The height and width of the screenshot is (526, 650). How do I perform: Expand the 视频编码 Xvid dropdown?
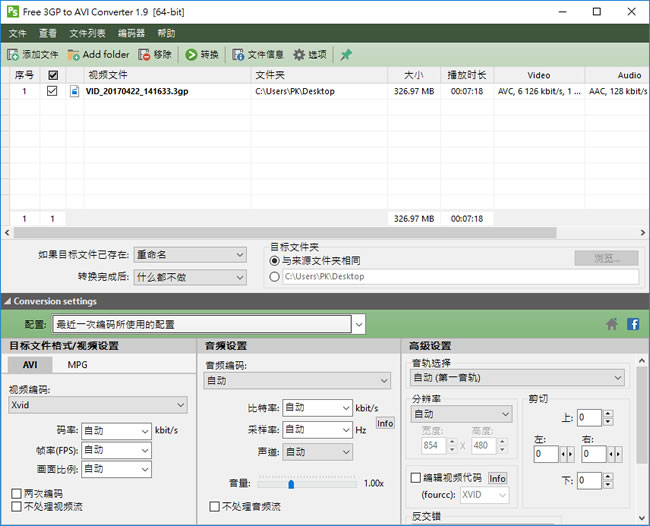(97, 405)
